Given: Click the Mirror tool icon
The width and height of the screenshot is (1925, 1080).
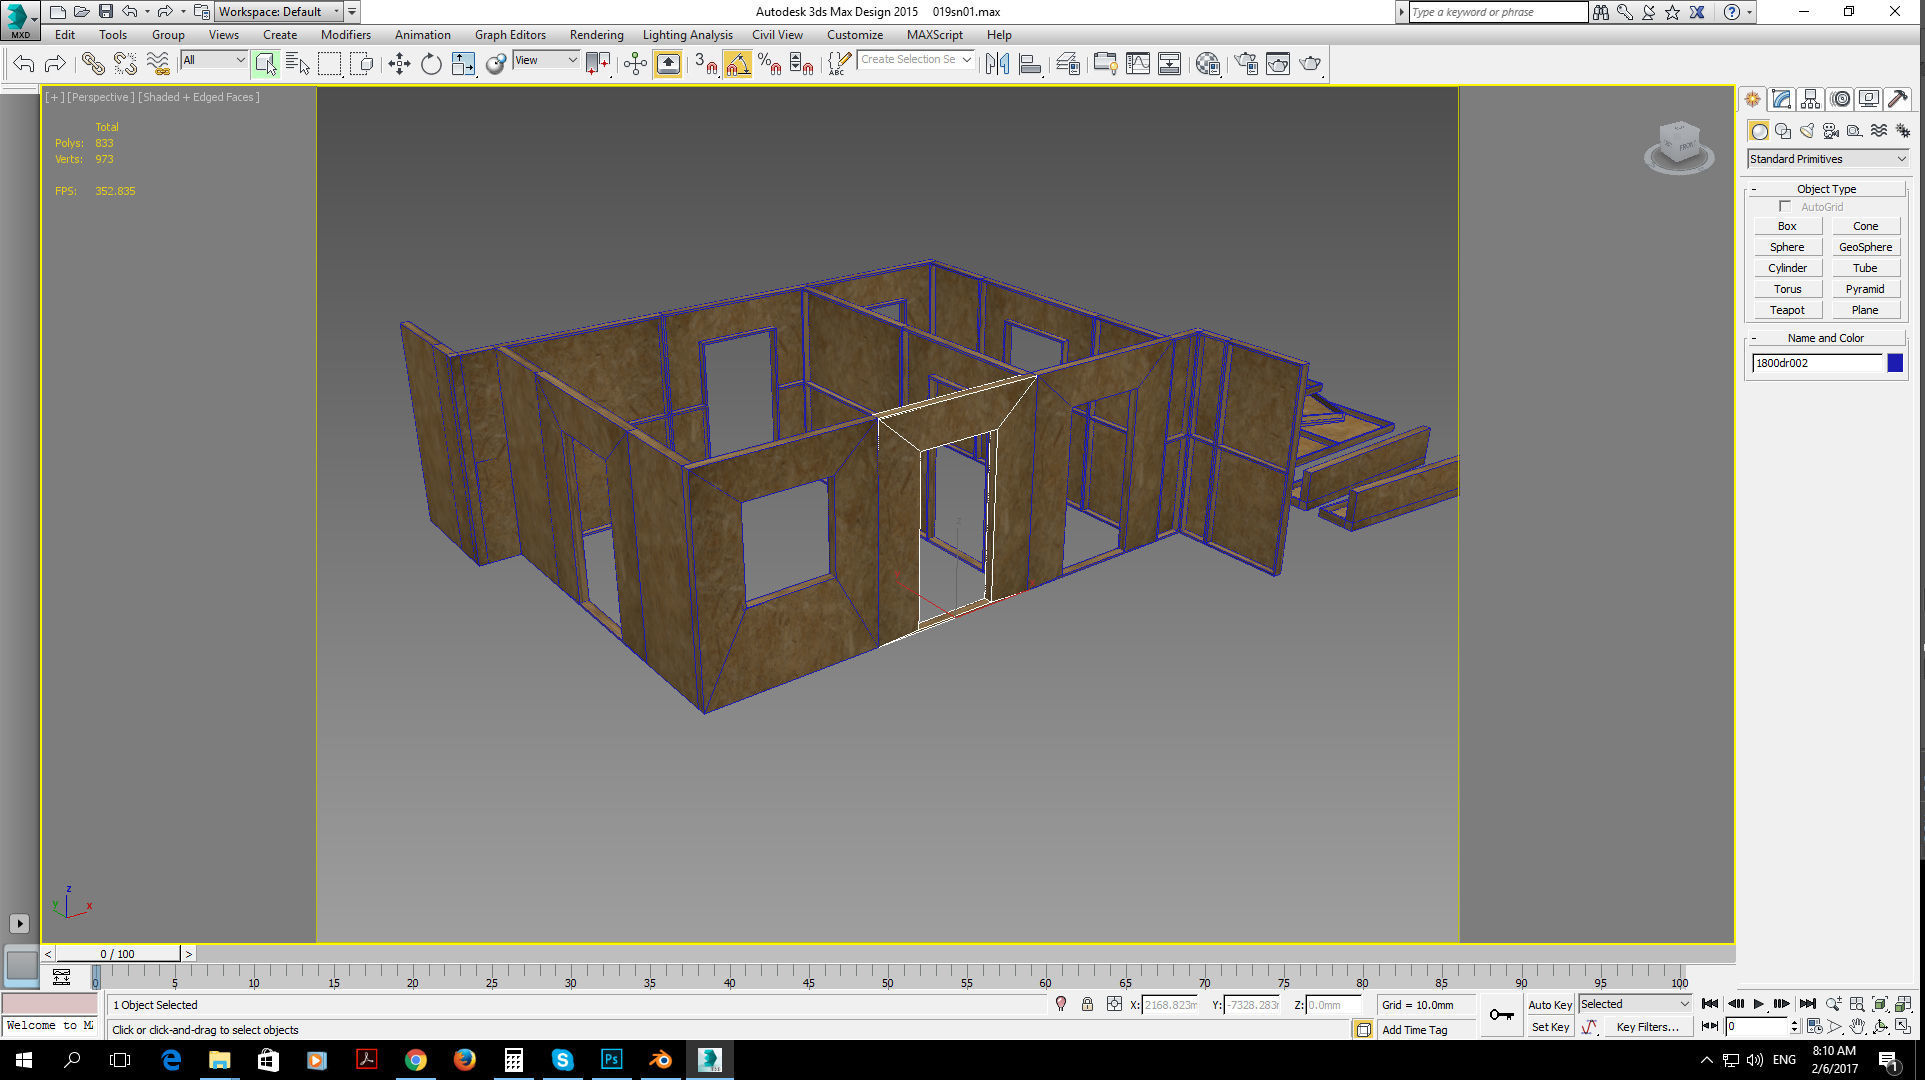Looking at the screenshot, I should 997,64.
